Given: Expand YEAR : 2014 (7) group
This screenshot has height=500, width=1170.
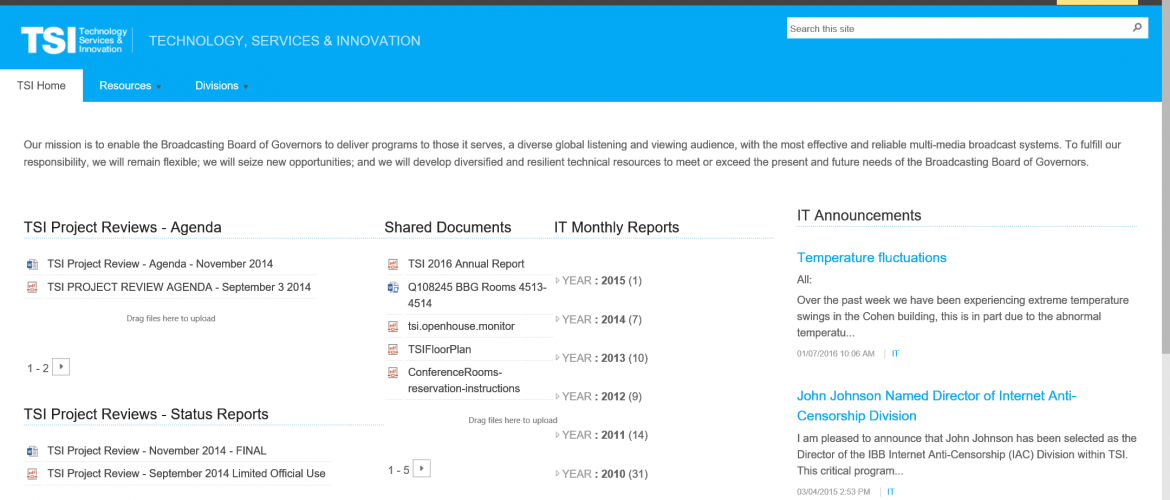Looking at the screenshot, I should (557, 319).
